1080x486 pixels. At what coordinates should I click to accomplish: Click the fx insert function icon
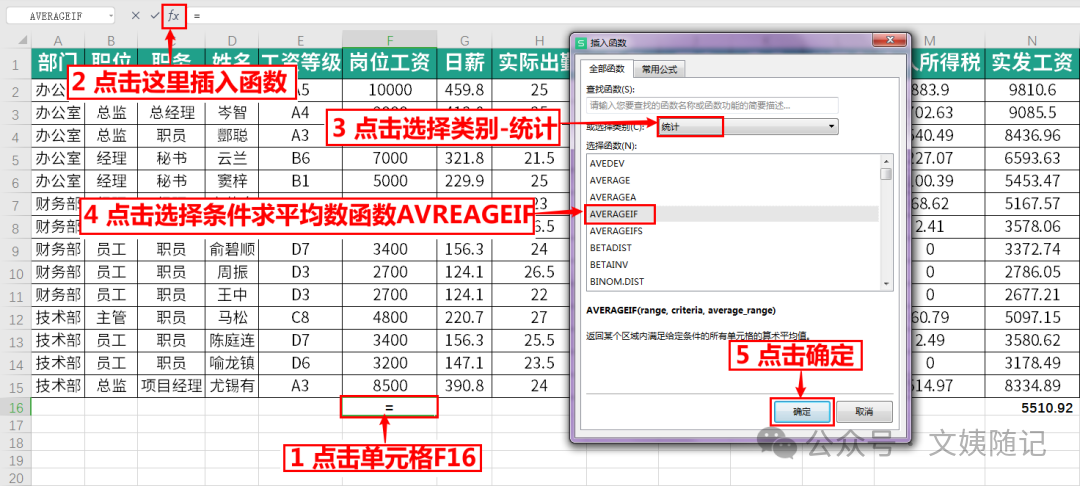click(x=174, y=15)
